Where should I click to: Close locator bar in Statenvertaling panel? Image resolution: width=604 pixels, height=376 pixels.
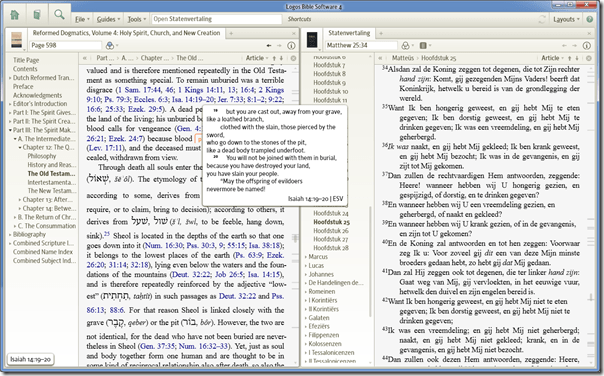589,58
